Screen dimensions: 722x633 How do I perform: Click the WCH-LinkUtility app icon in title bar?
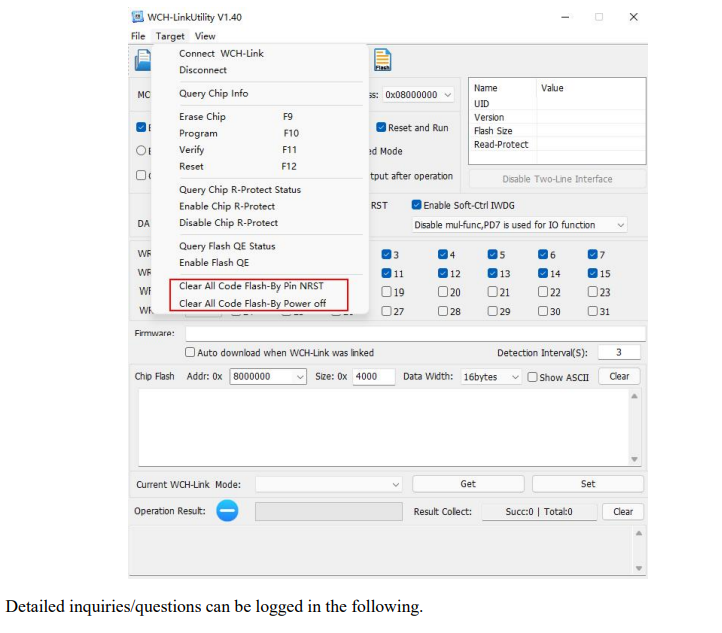(x=137, y=17)
